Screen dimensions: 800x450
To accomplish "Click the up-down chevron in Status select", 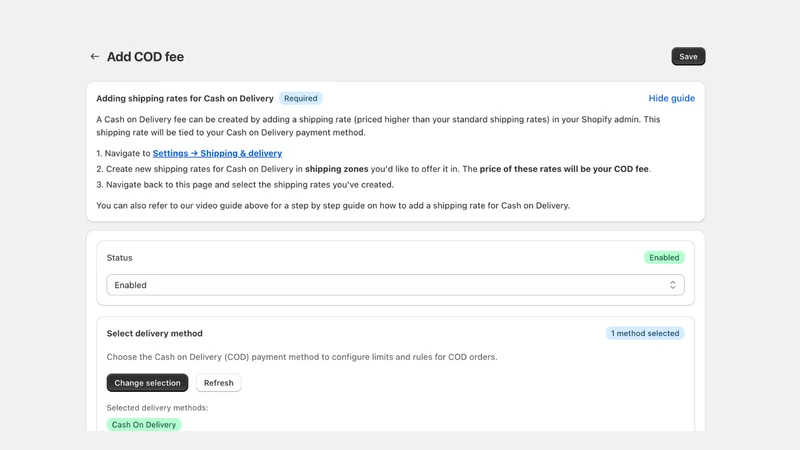I will [672, 285].
